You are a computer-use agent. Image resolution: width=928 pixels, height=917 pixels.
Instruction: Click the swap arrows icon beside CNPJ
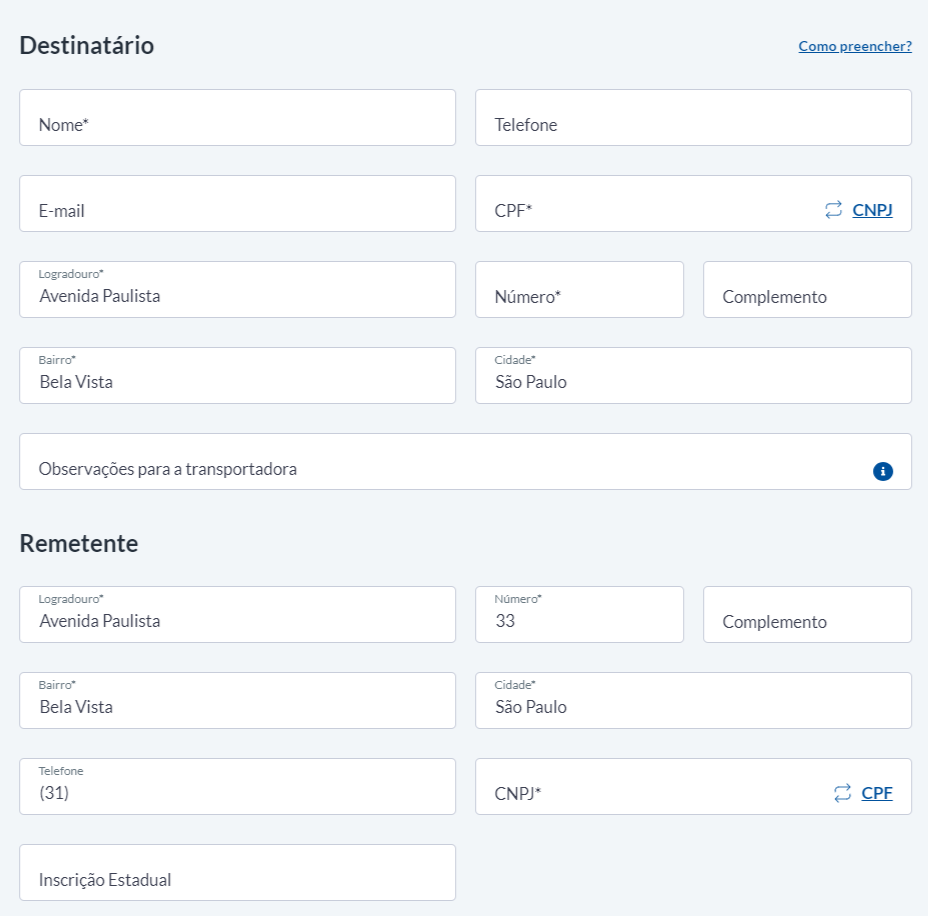coord(833,210)
